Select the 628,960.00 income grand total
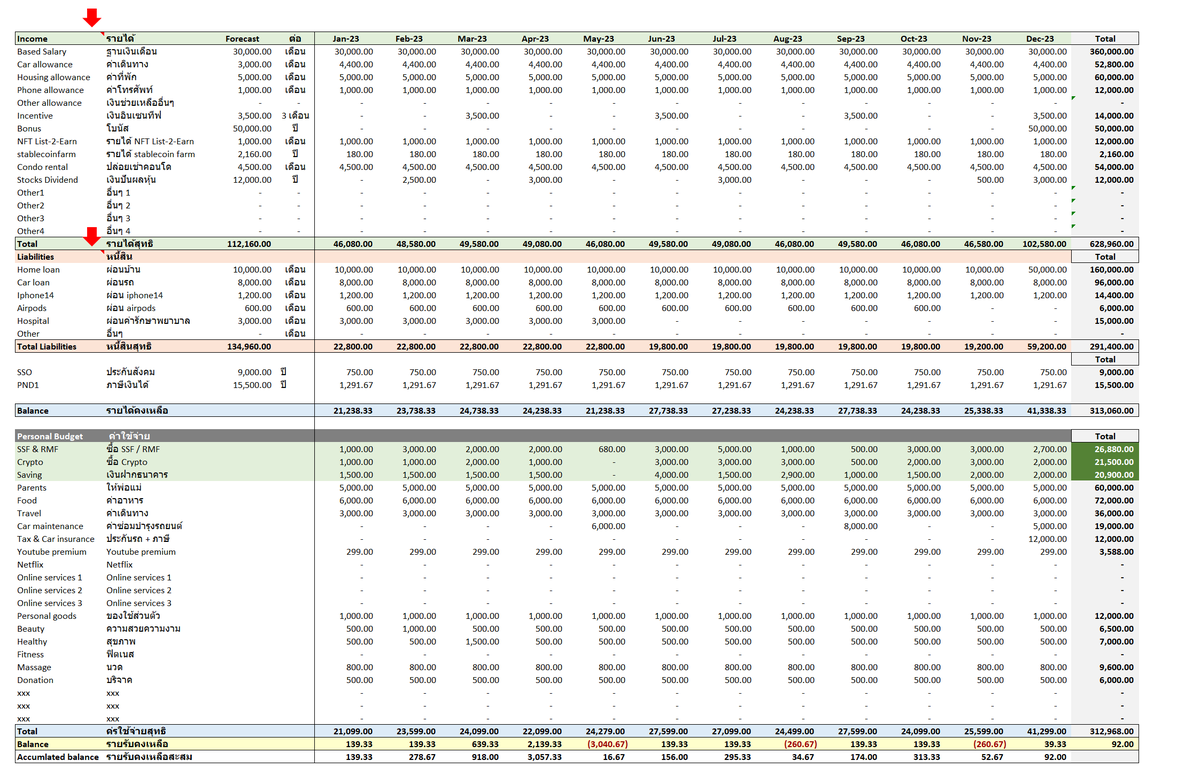The image size is (1200, 776). pos(1111,244)
